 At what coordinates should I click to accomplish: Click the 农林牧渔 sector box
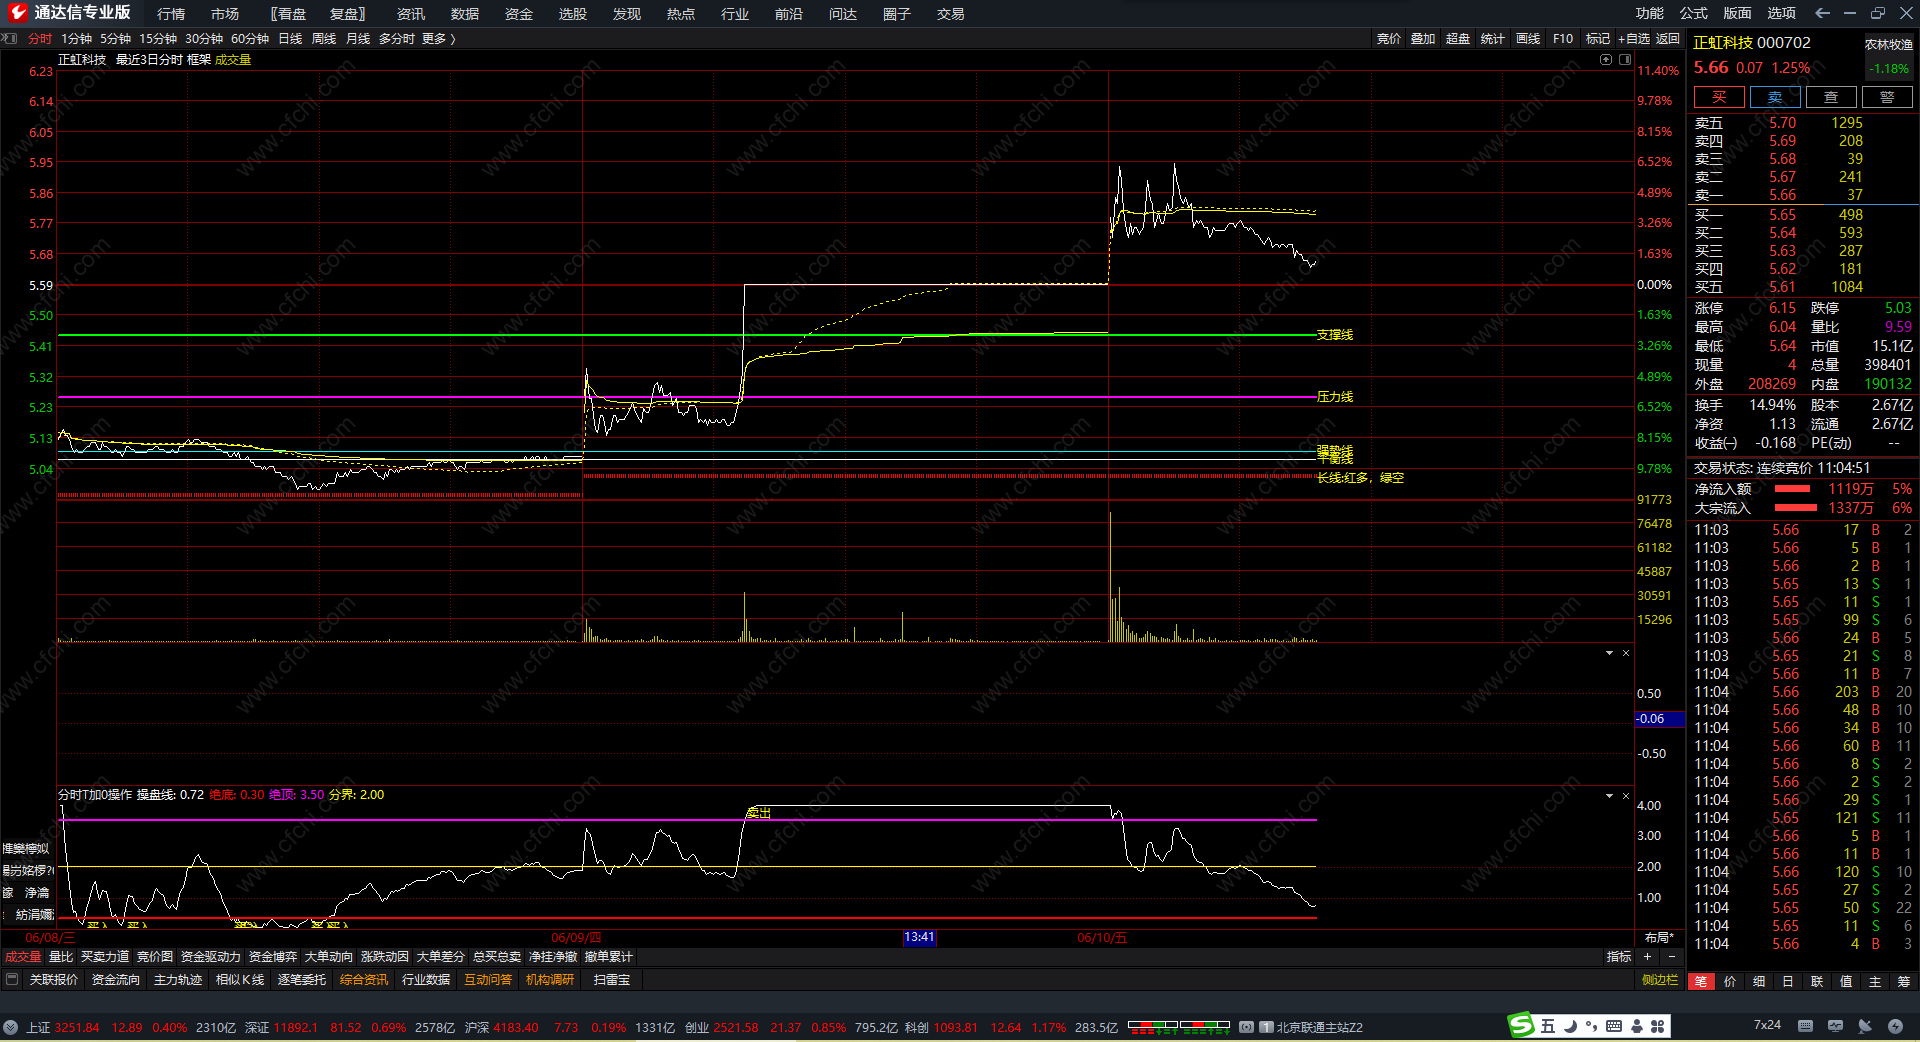pyautogui.click(x=1888, y=44)
